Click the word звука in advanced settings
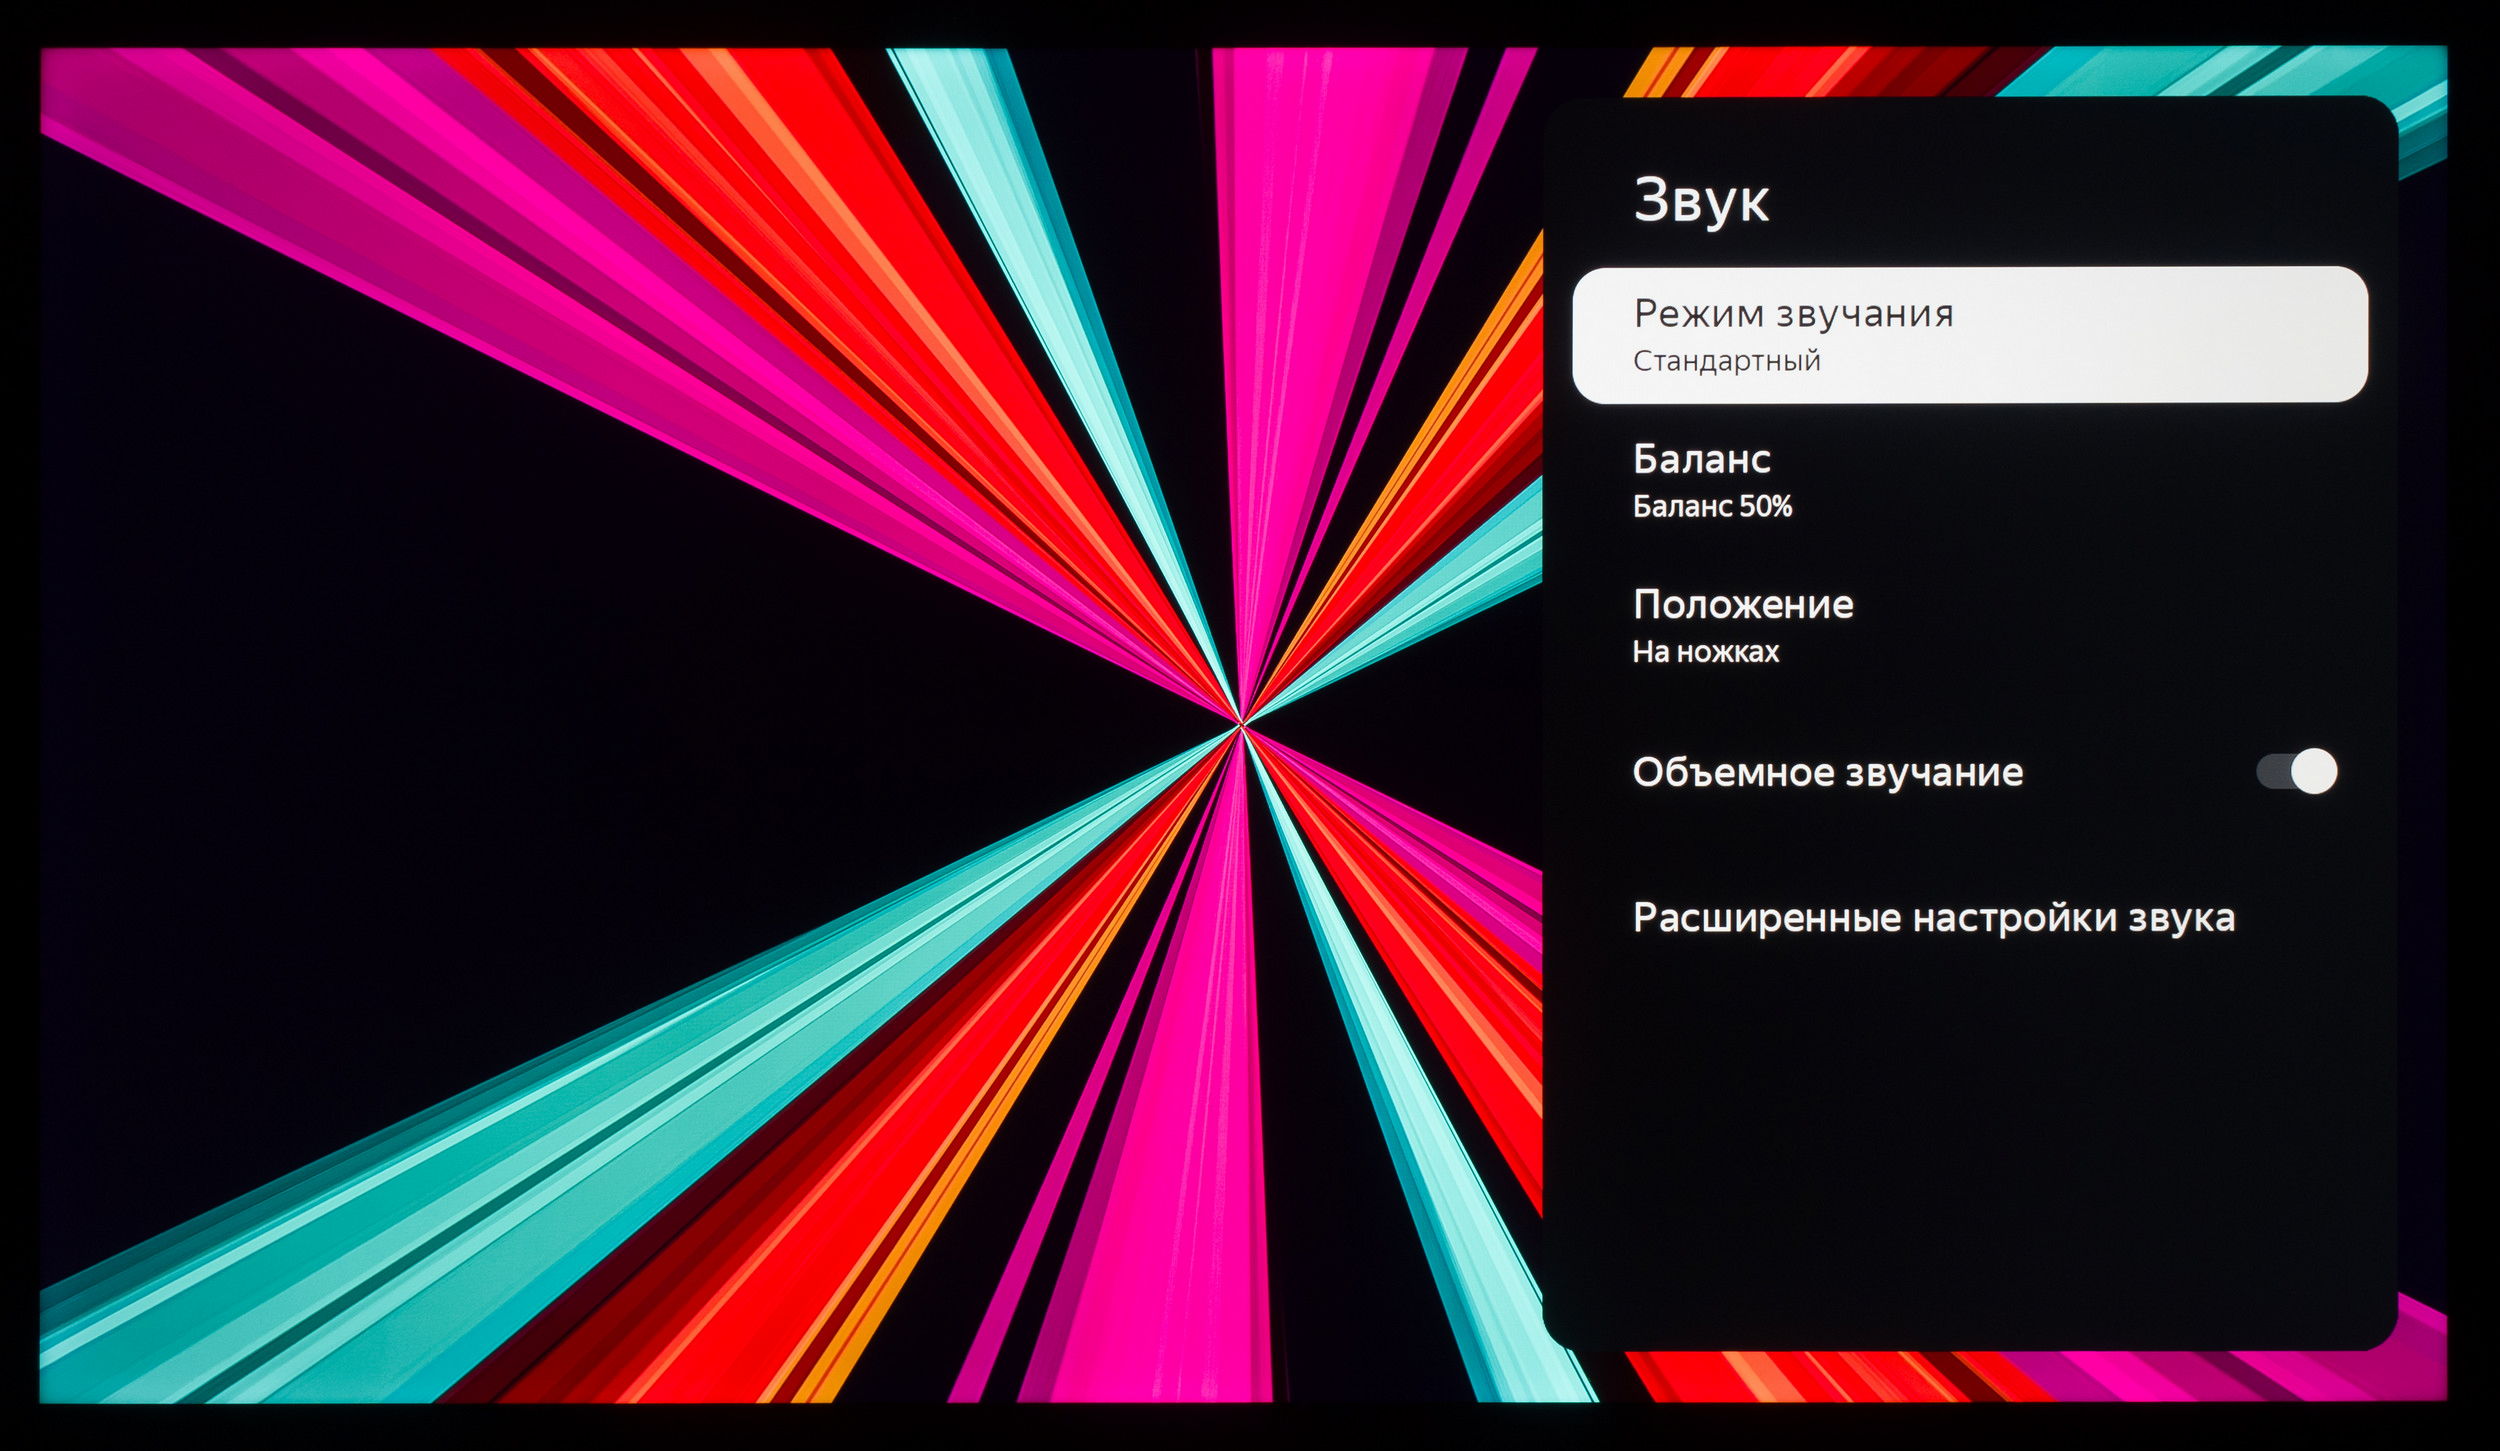The image size is (2500, 1451). [2180, 918]
